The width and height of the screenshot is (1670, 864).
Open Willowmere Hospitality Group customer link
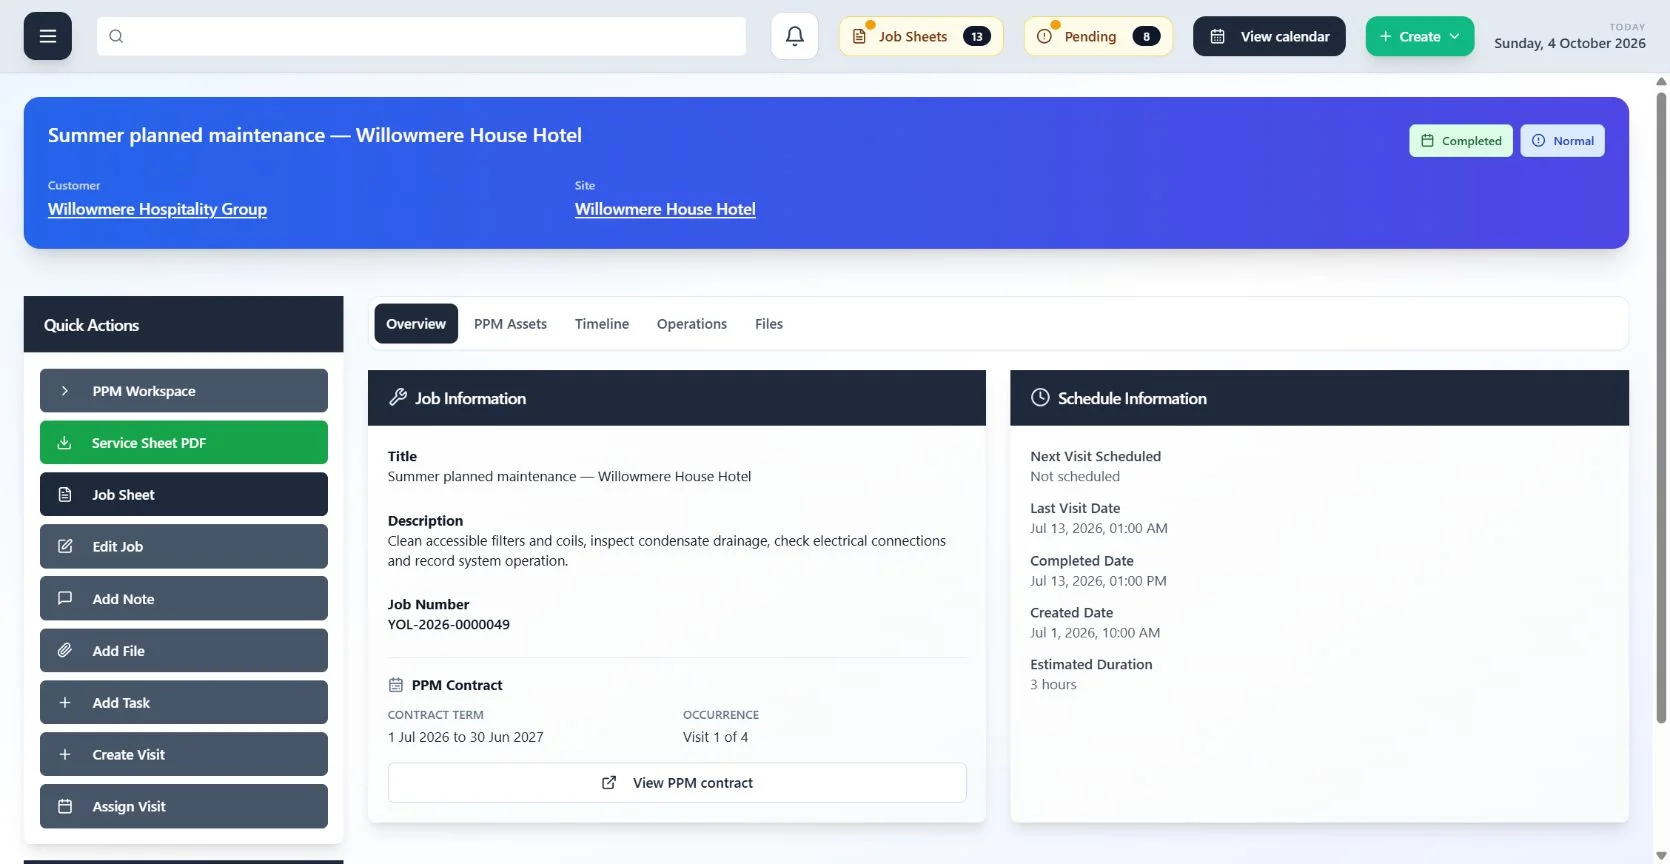157,209
